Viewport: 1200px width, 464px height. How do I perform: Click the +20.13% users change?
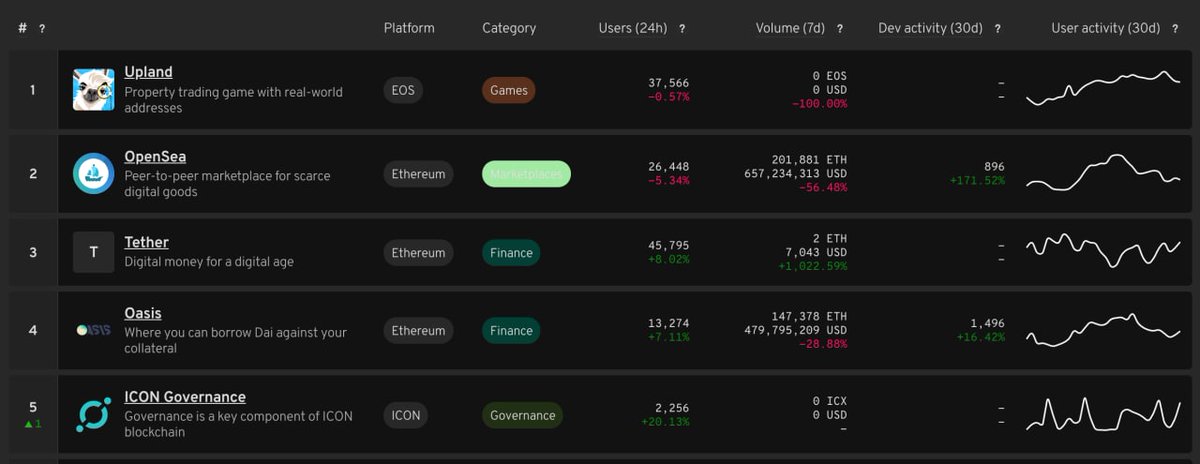coord(666,421)
